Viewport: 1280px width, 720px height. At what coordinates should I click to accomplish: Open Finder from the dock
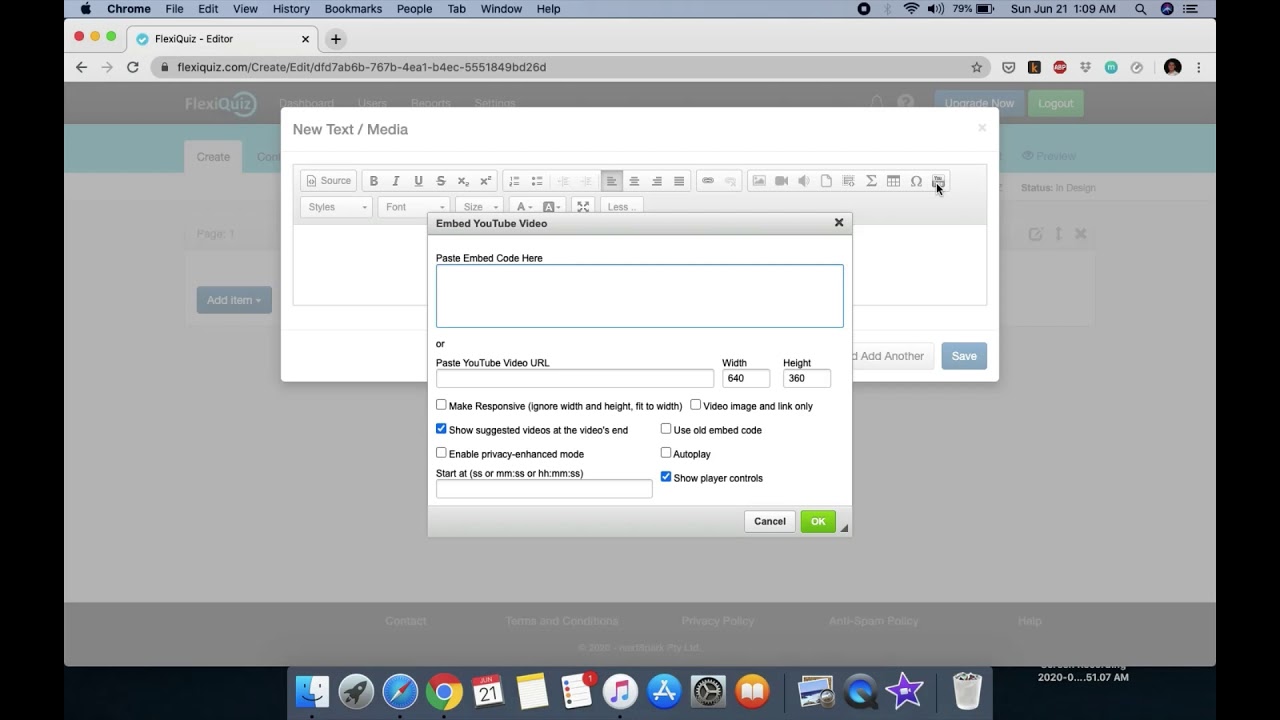click(x=312, y=691)
